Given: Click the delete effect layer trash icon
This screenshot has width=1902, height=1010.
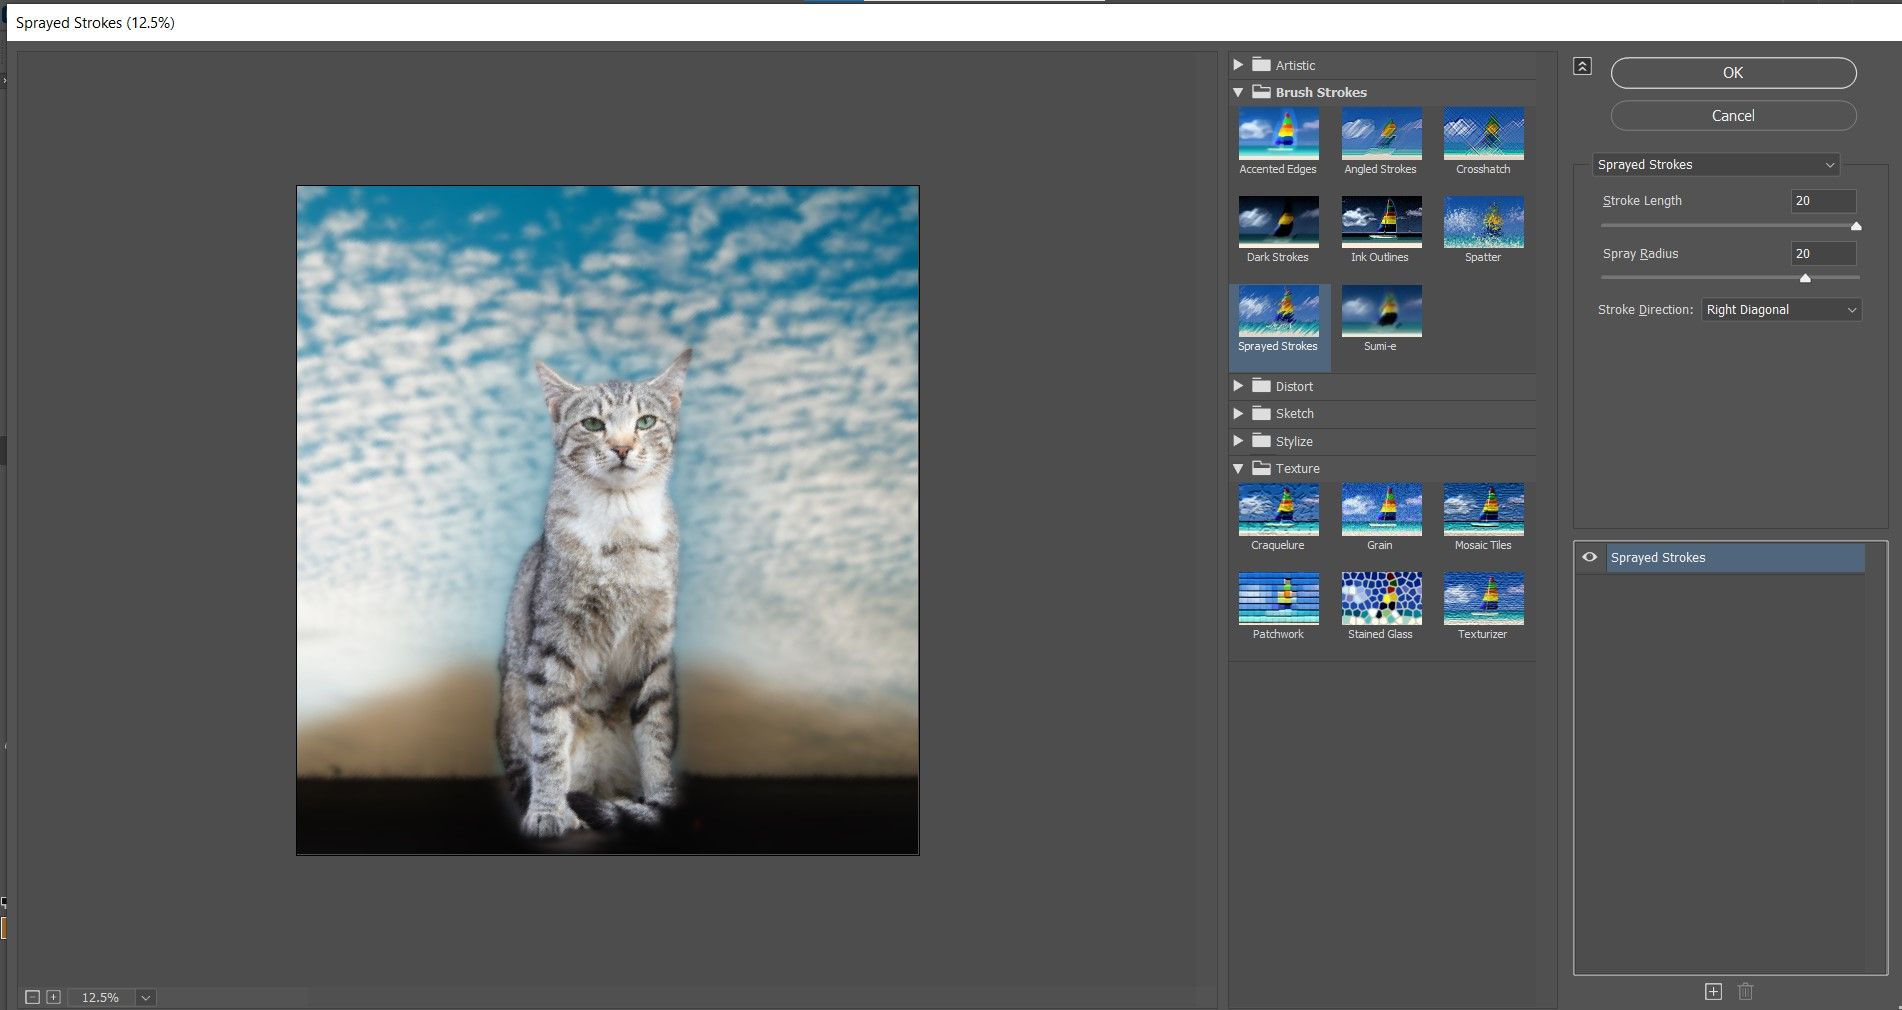Looking at the screenshot, I should point(1745,991).
